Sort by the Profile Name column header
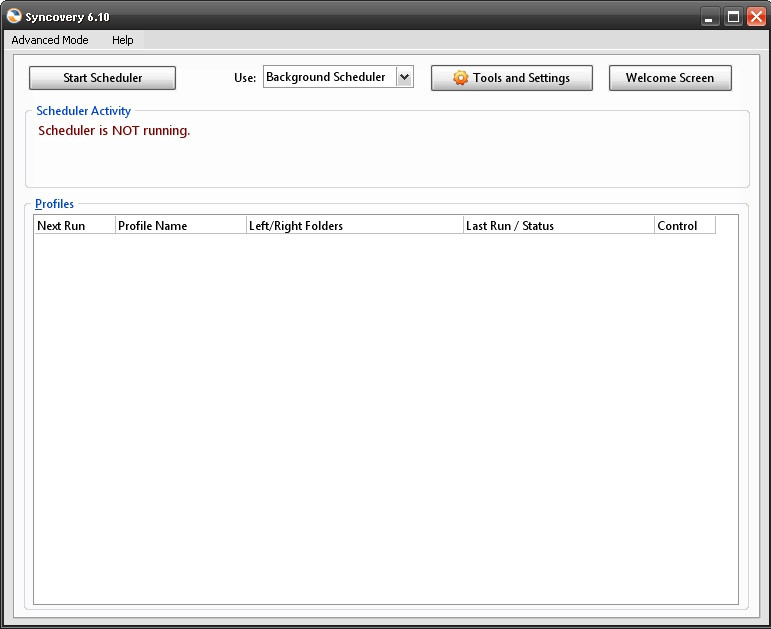The width and height of the screenshot is (771, 629). click(180, 226)
